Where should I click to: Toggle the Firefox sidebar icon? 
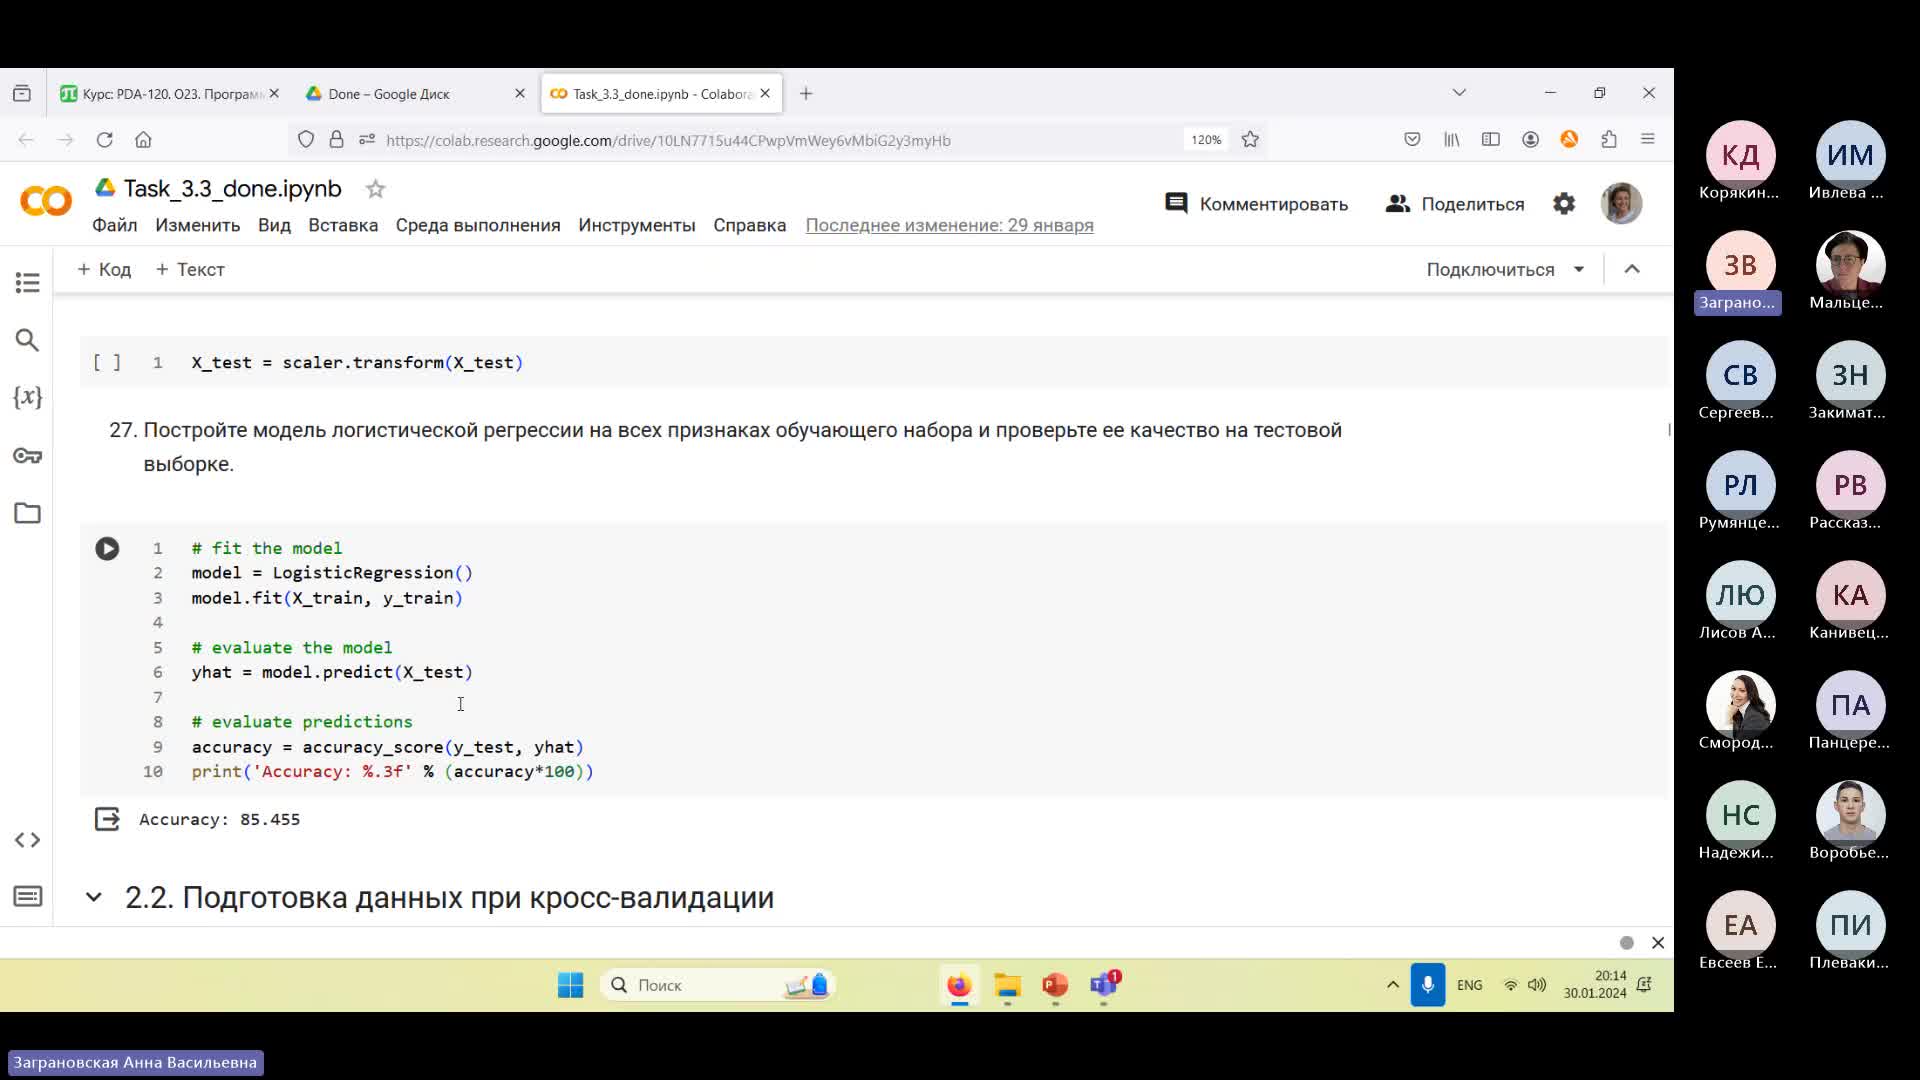pos(1490,140)
